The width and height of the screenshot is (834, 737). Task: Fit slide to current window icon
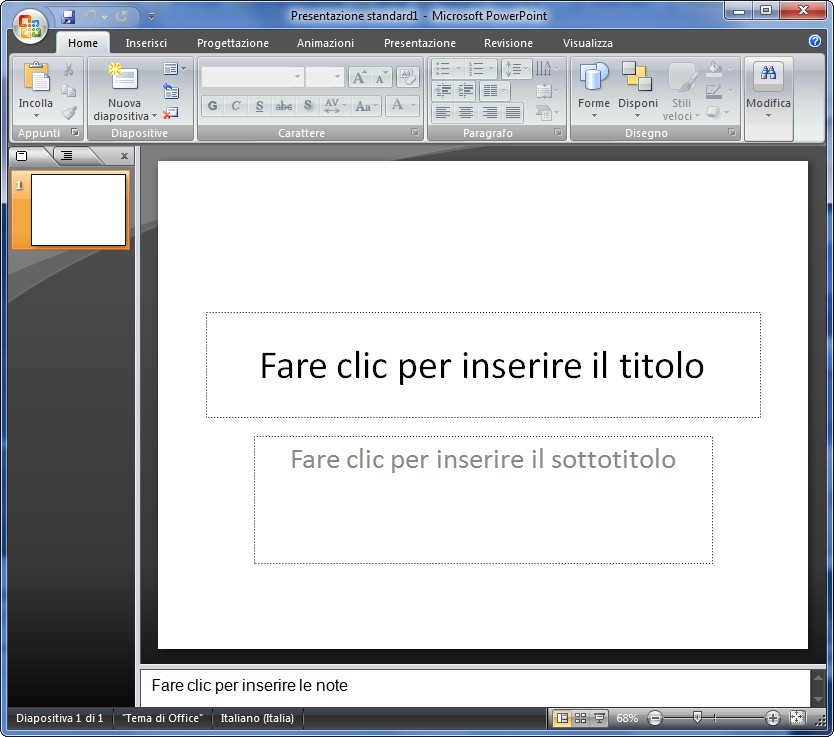coord(797,718)
